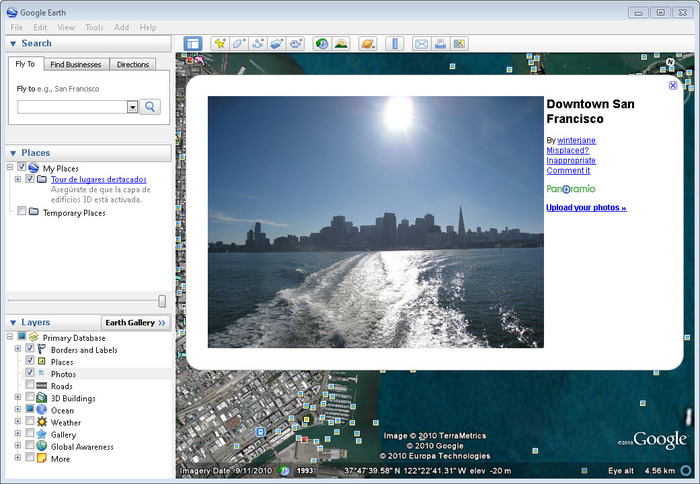Open the winterjane author link
Image resolution: width=700 pixels, height=484 pixels.
[x=576, y=140]
